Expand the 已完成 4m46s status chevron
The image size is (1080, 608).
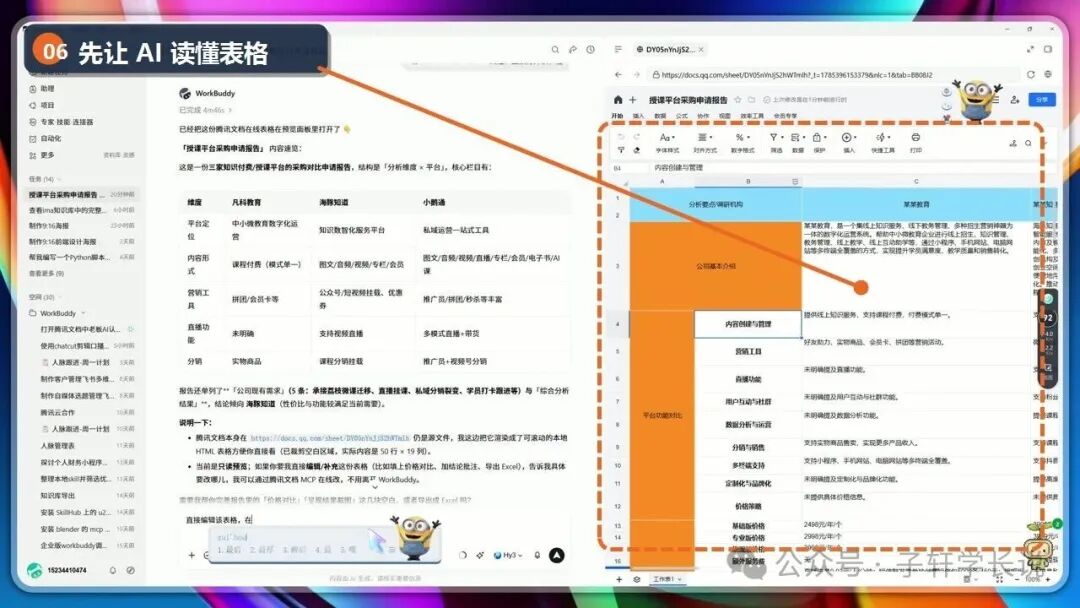point(231,110)
